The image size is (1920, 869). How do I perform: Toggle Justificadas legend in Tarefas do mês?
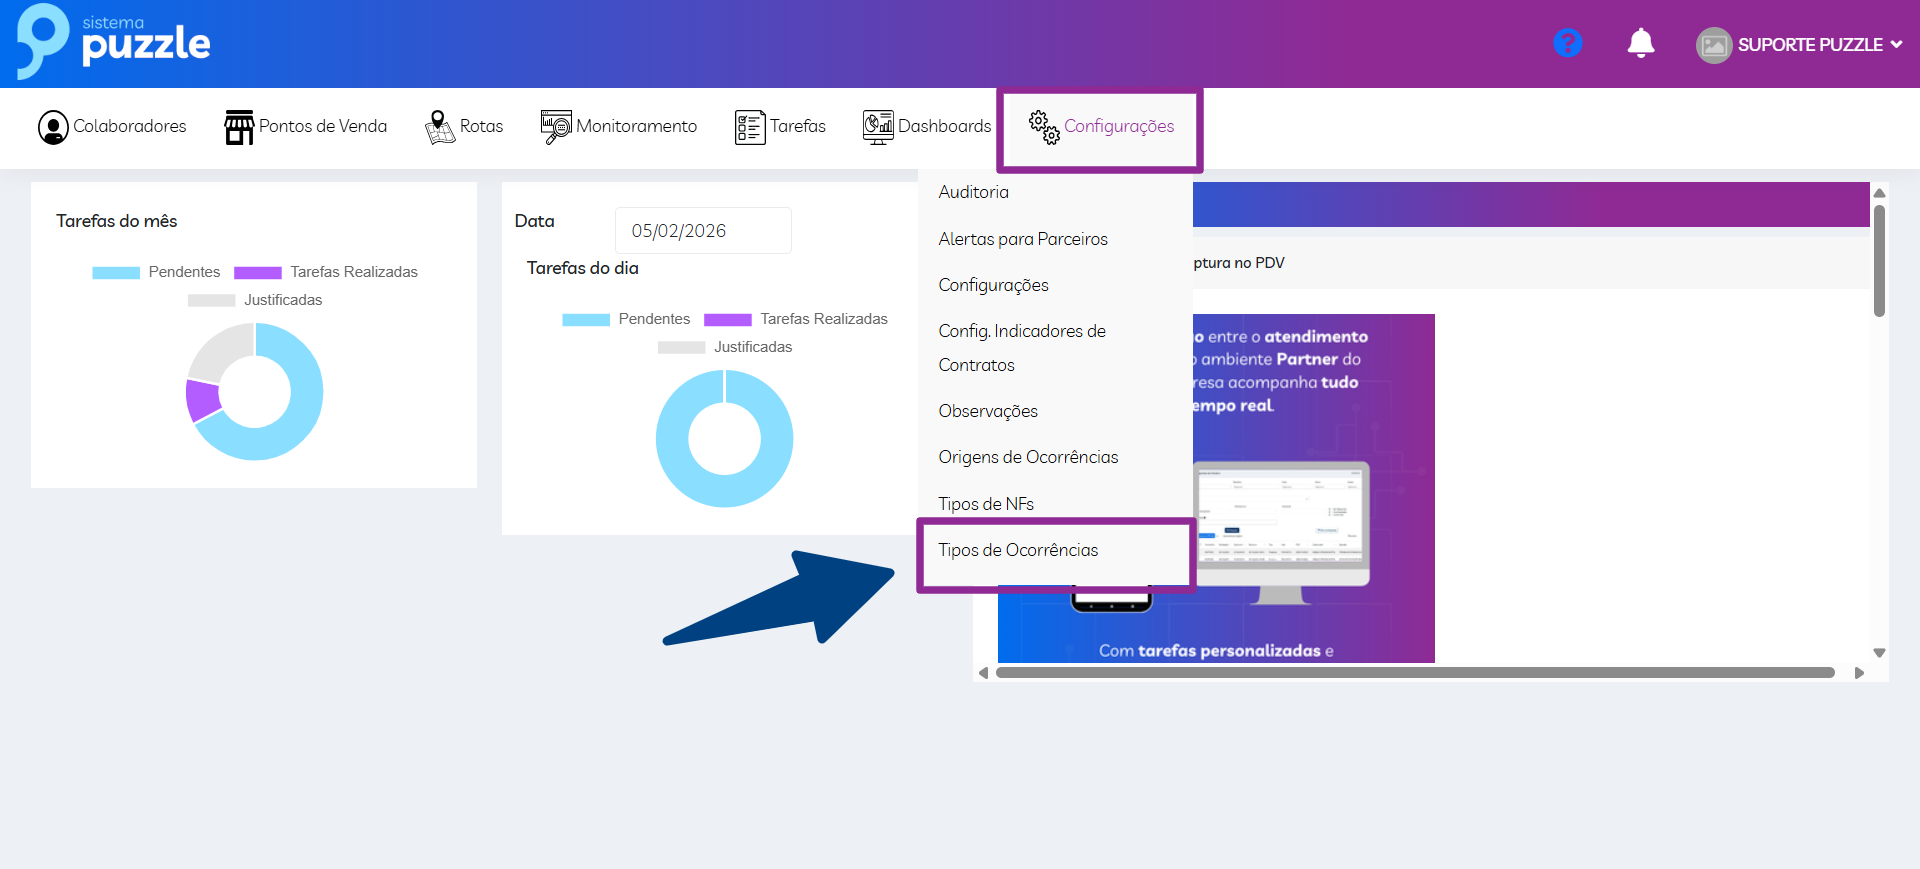pyautogui.click(x=255, y=300)
